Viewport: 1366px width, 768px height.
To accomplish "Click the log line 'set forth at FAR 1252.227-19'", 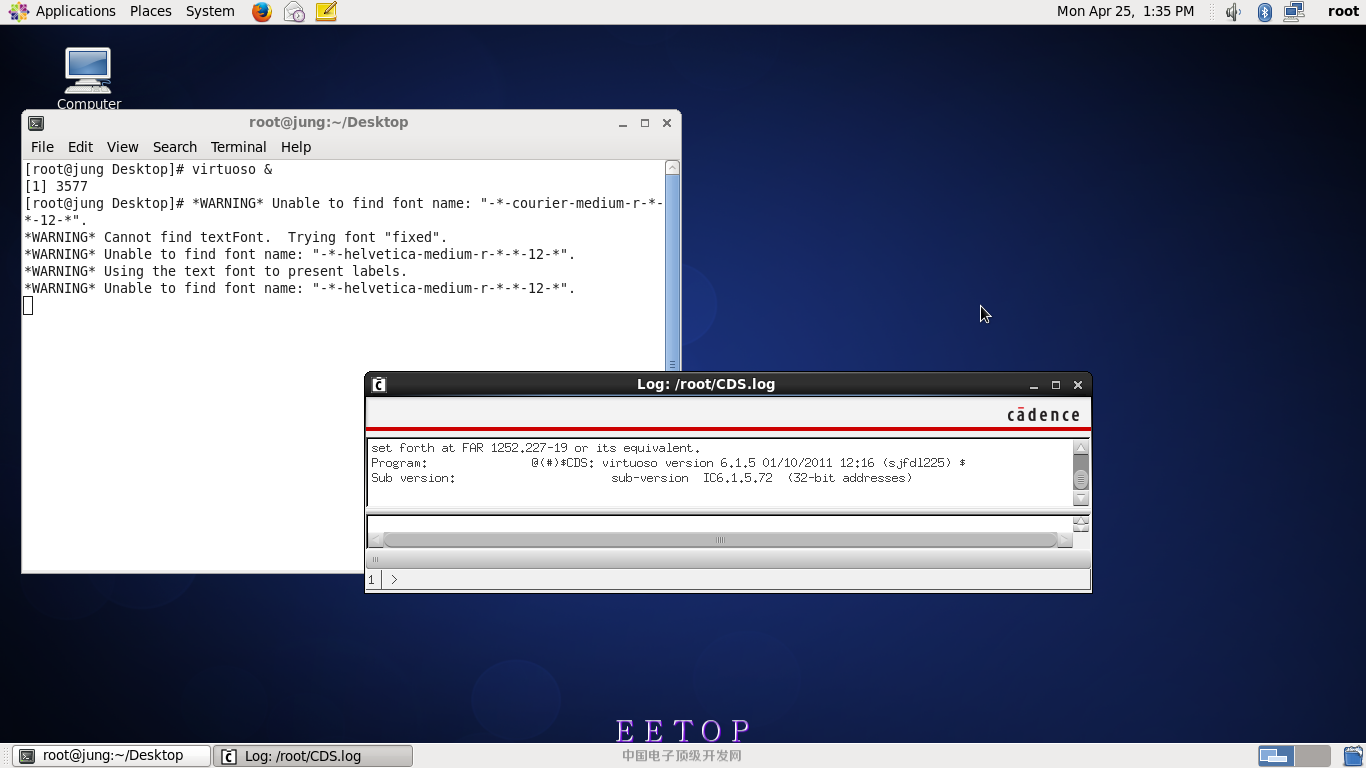I will coord(536,448).
